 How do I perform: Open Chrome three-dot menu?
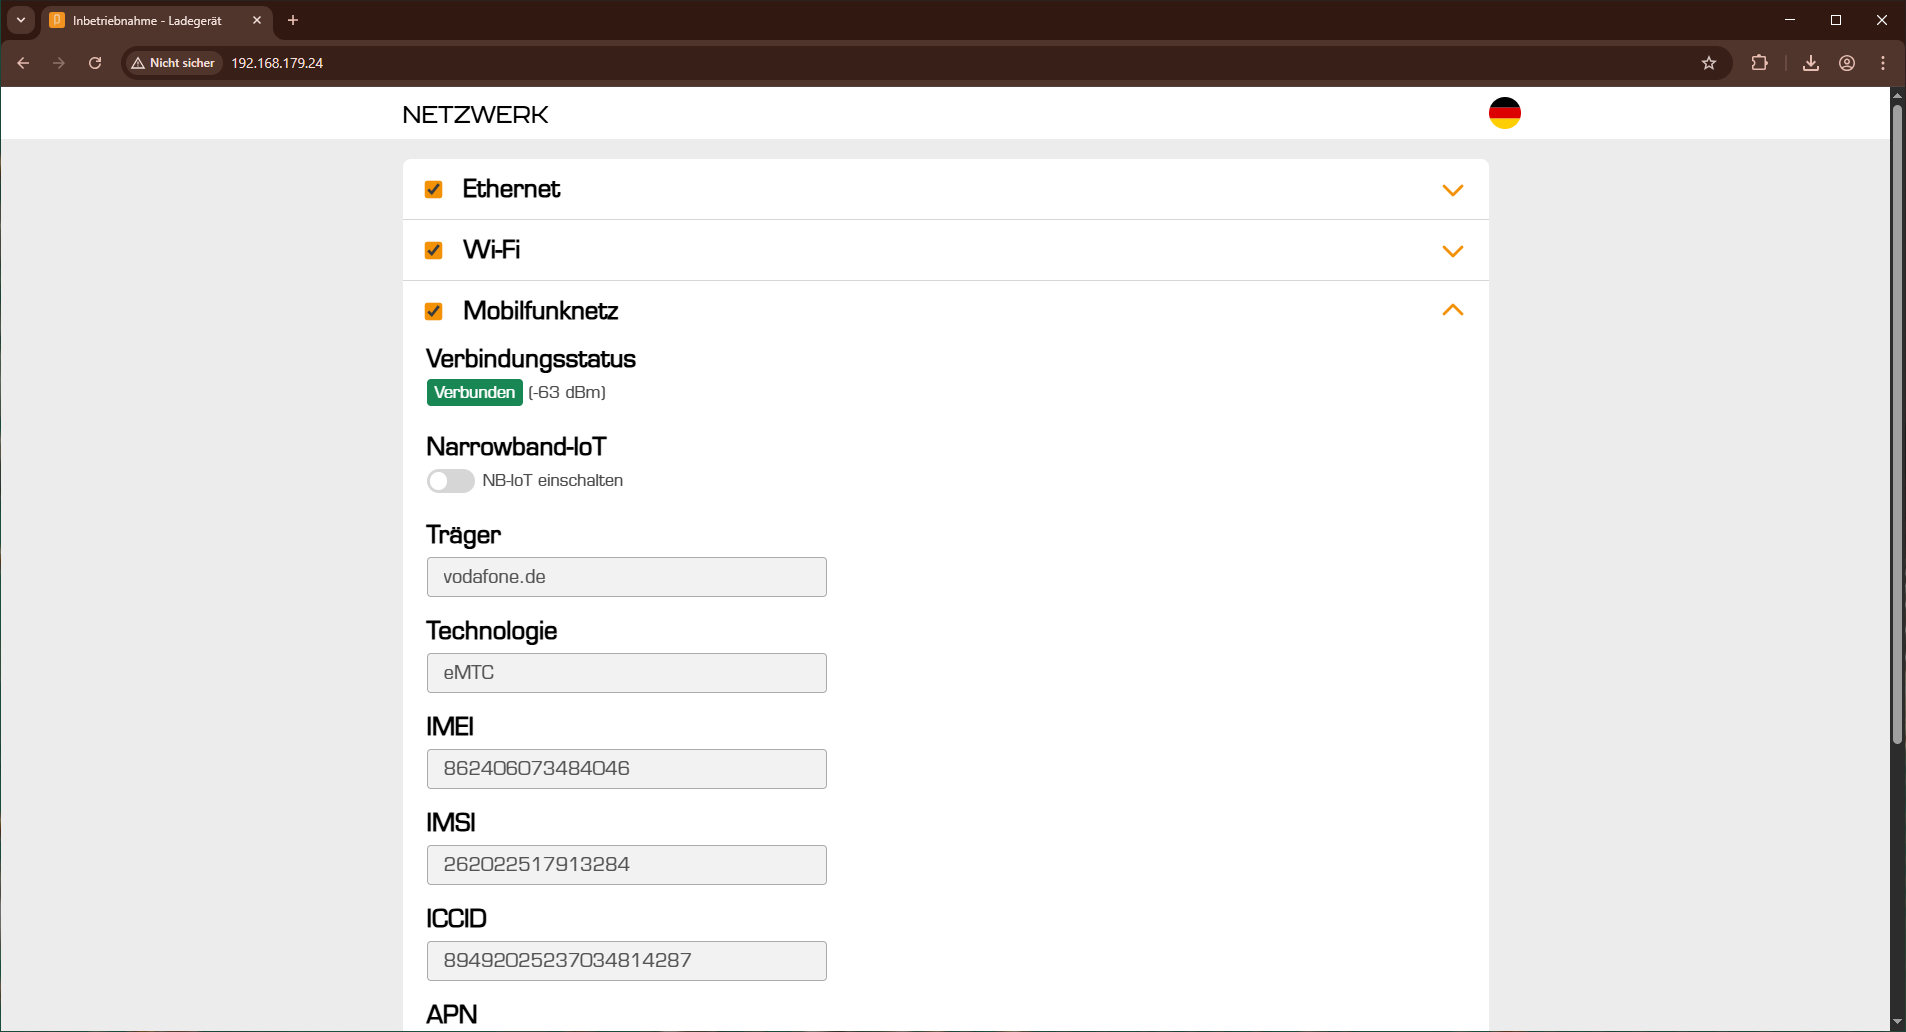point(1883,63)
